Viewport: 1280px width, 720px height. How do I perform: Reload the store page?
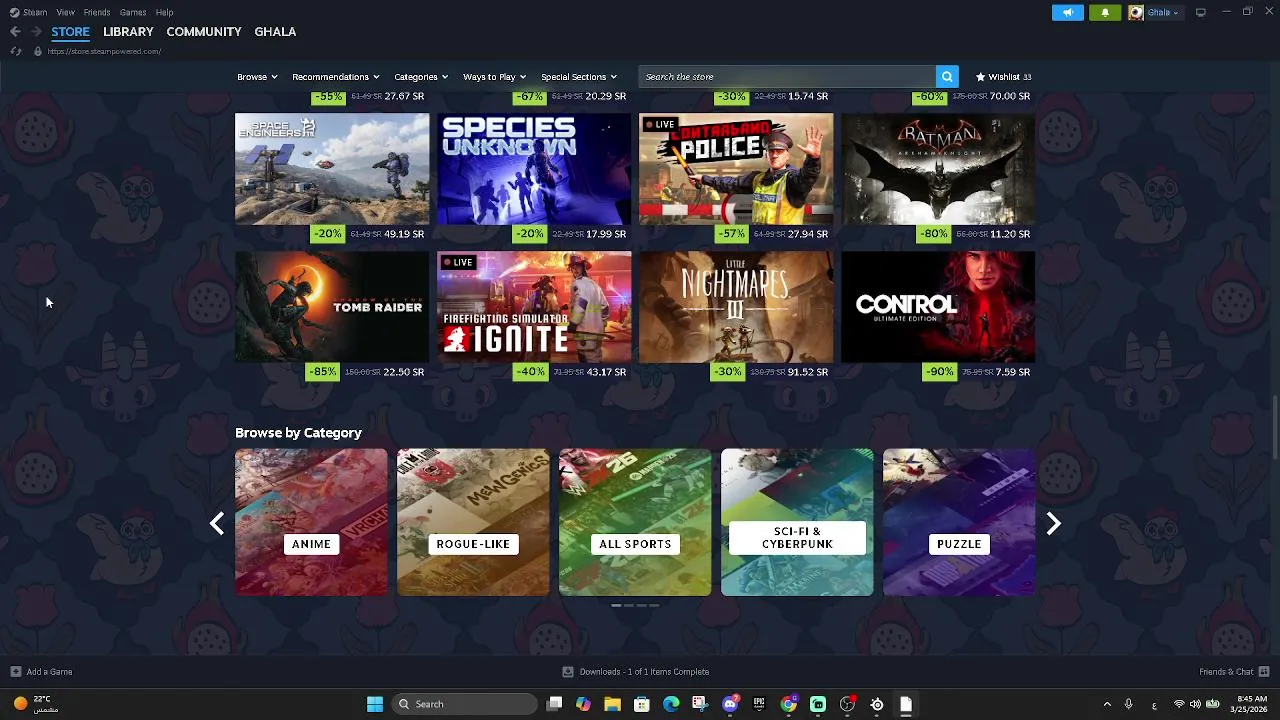(x=16, y=51)
